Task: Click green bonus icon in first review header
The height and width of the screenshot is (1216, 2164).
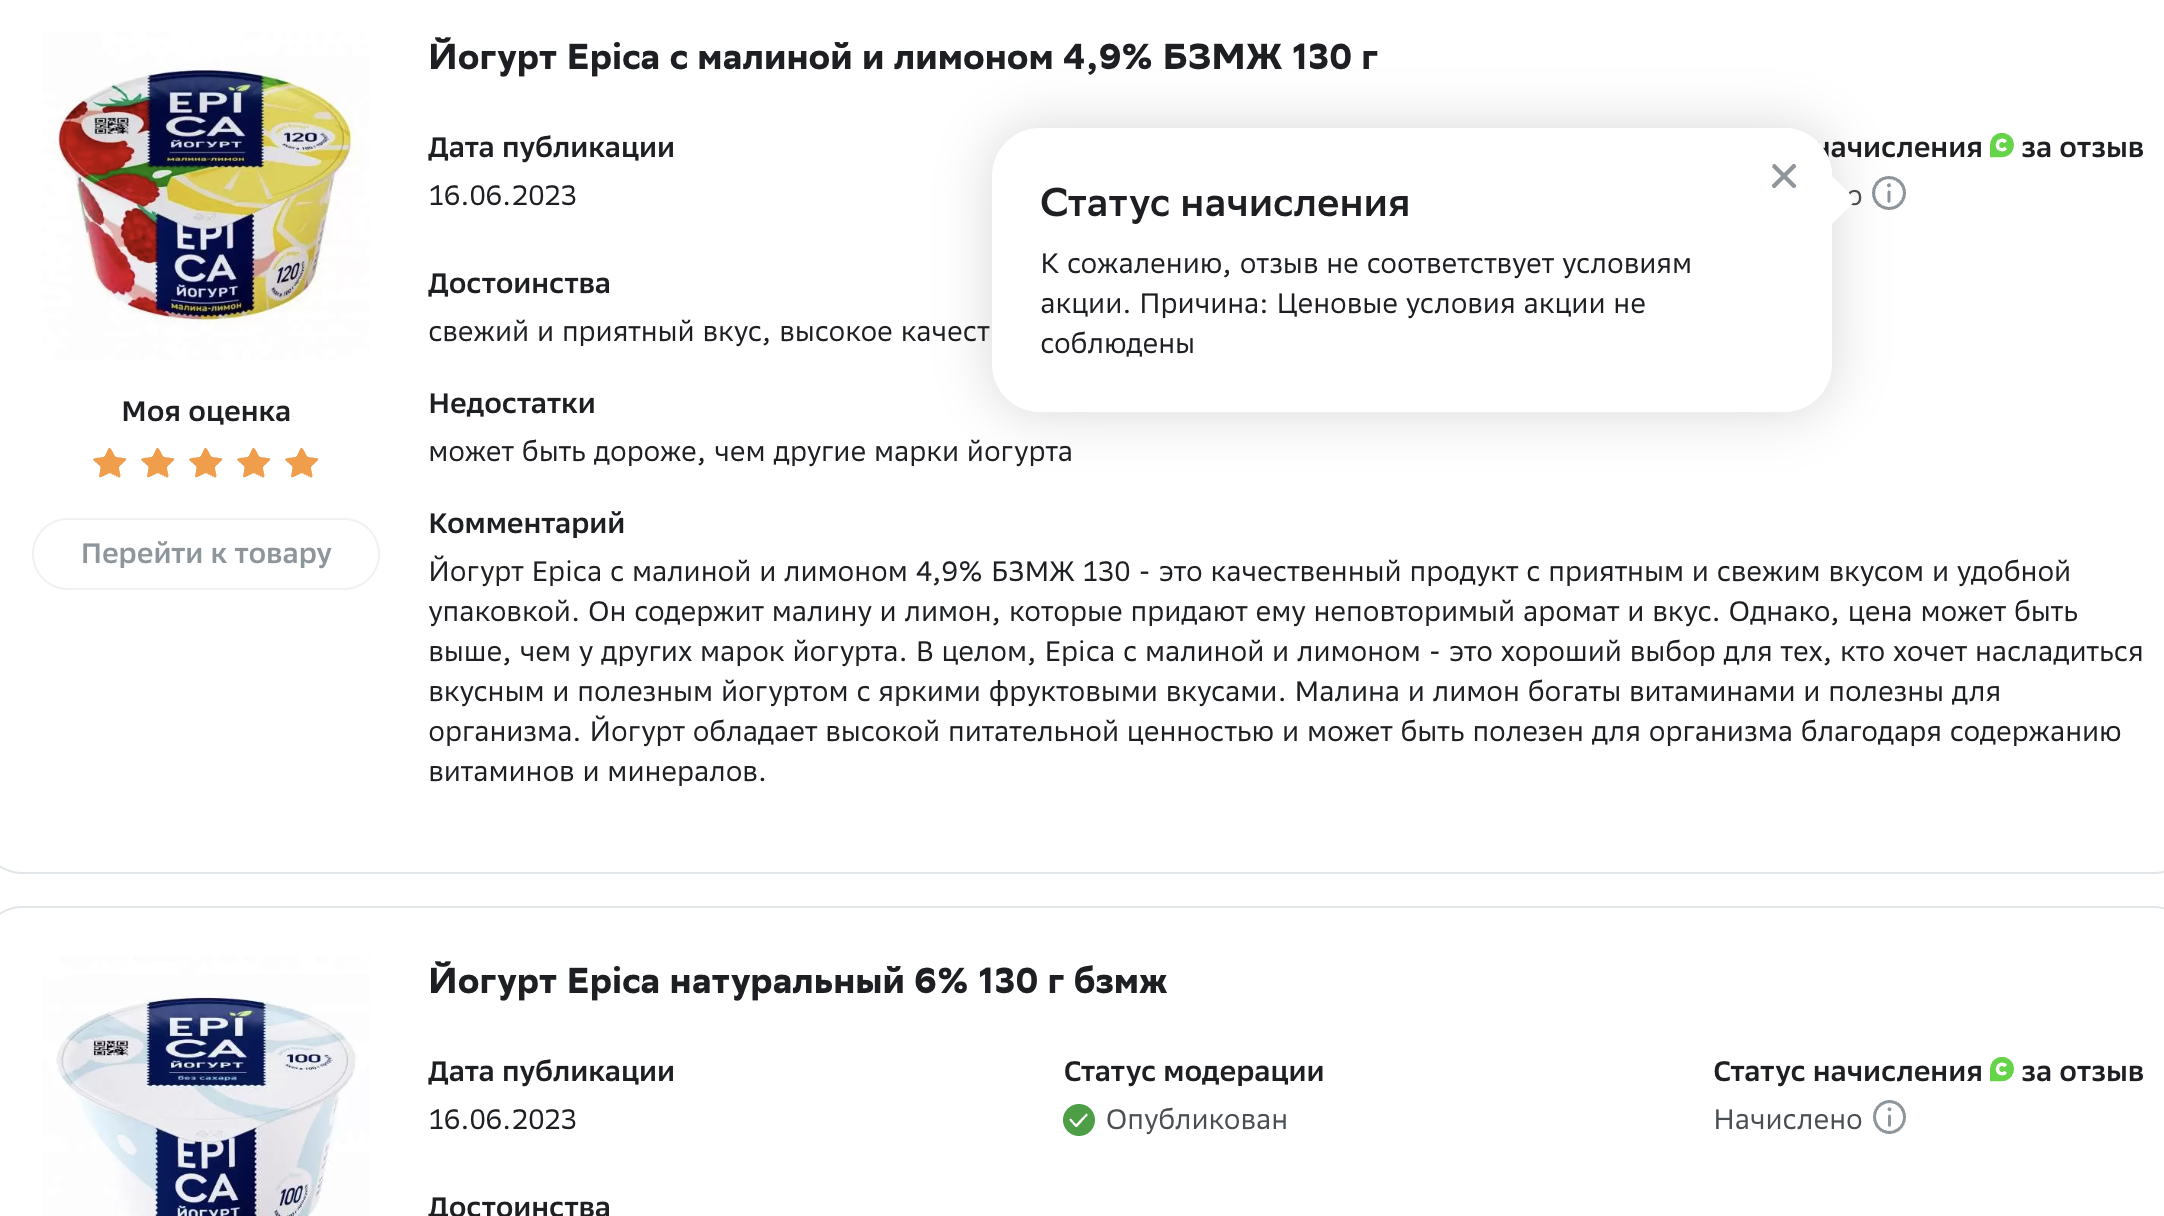Action: (x=2001, y=145)
